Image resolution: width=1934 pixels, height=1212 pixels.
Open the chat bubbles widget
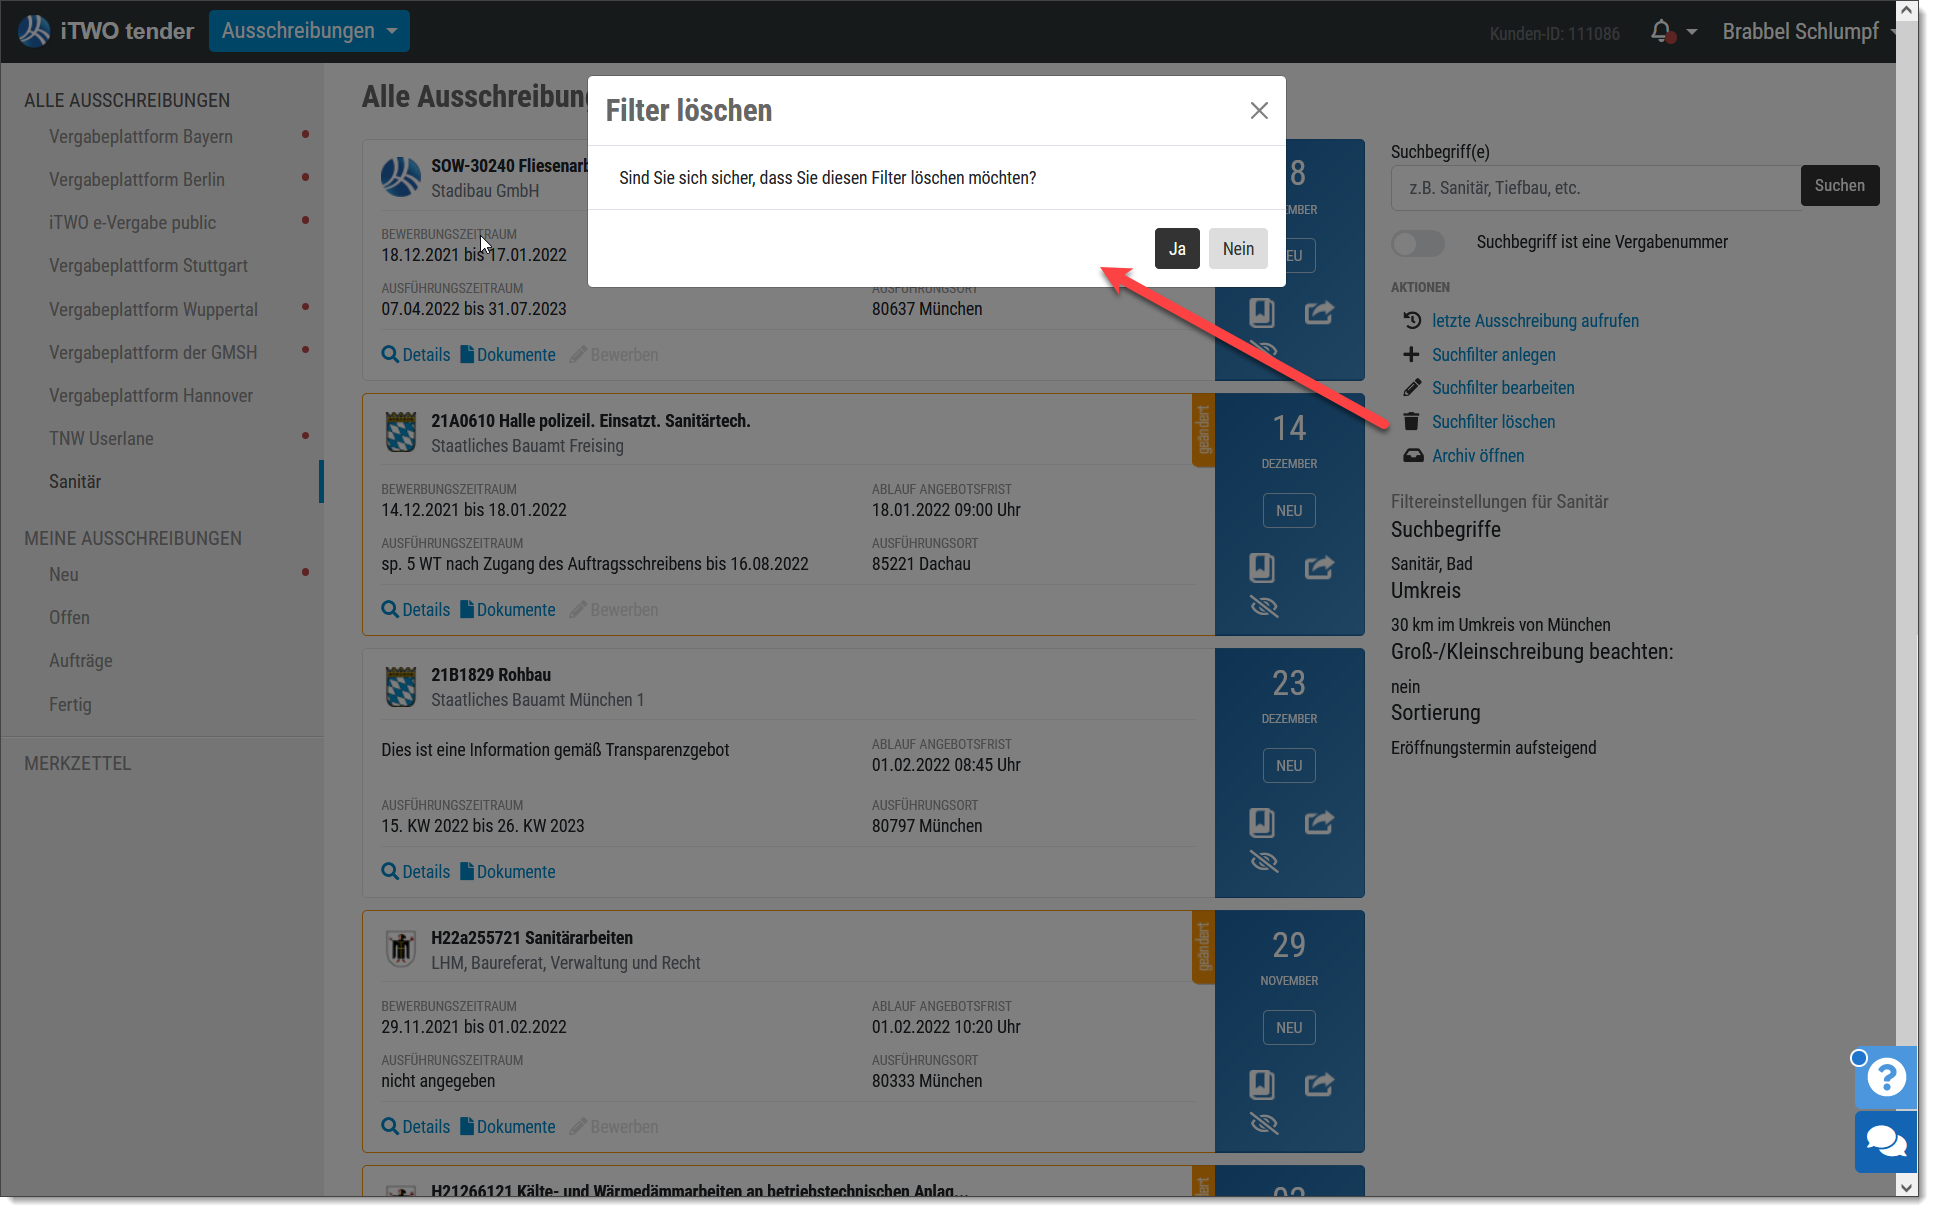1886,1142
